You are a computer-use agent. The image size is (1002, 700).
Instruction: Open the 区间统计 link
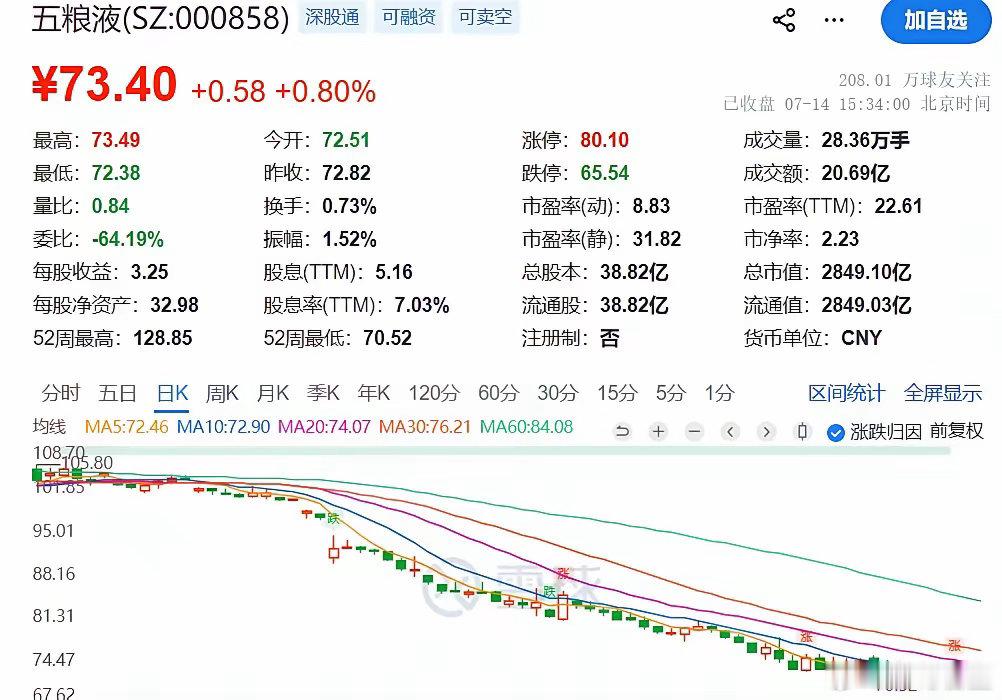point(847,393)
